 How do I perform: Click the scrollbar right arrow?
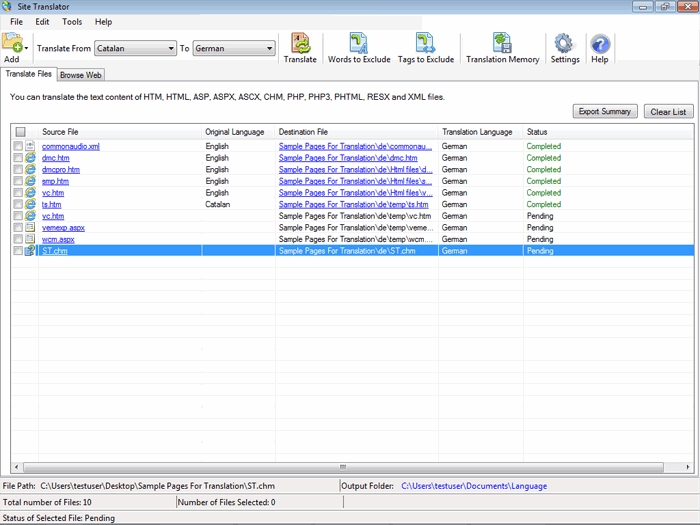tap(688, 467)
